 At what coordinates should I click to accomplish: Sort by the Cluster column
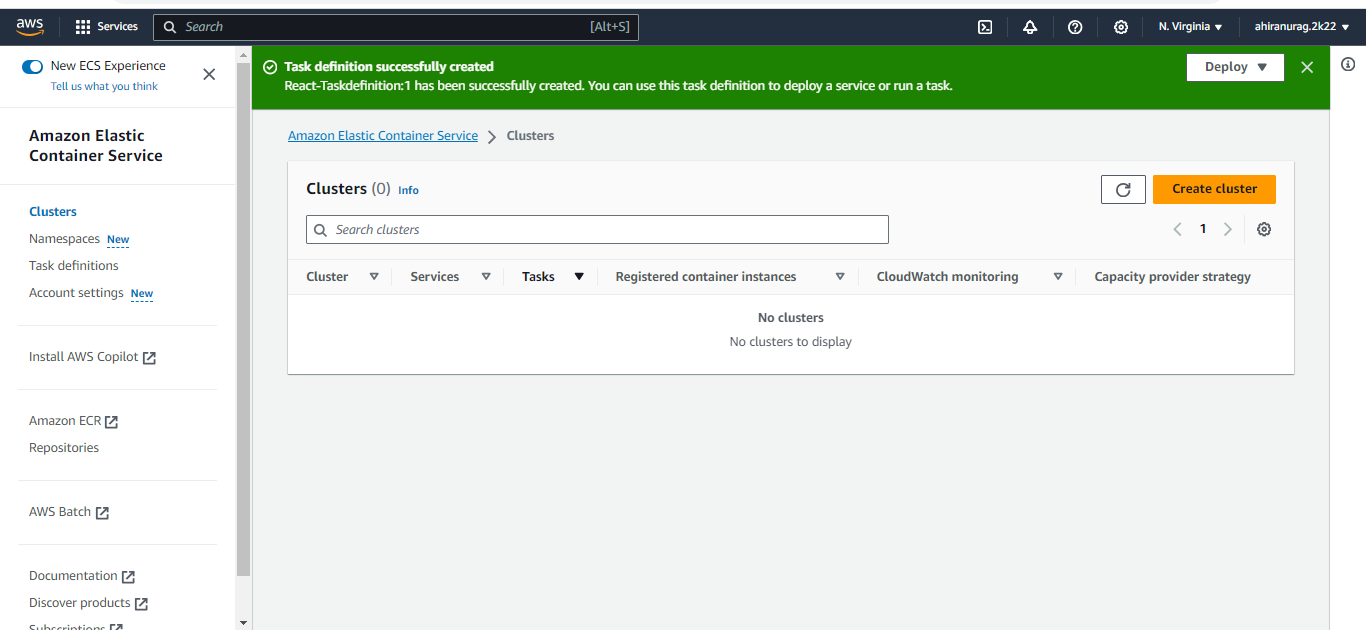point(374,277)
